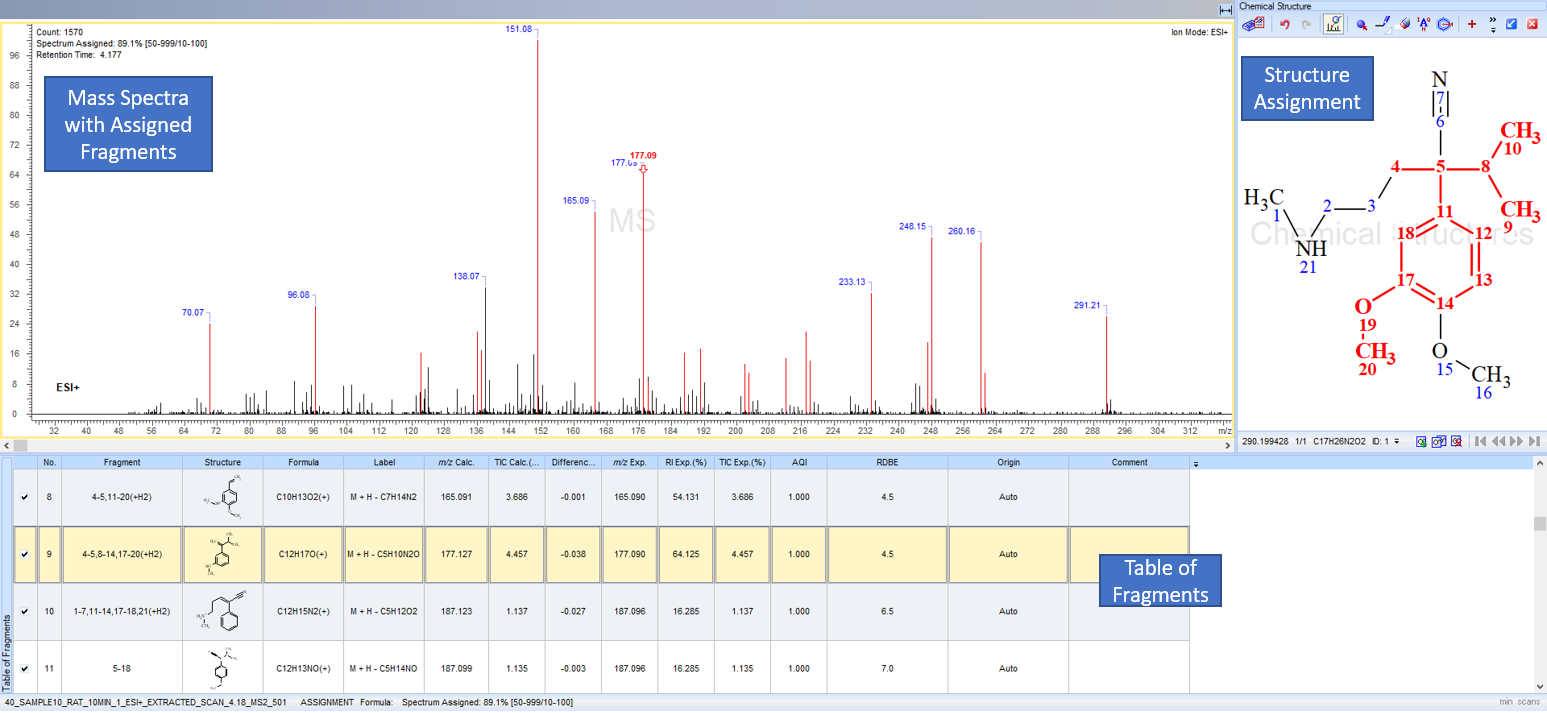Screen dimensions: 1547x713
Task: Click the AQI column header
Action: pyautogui.click(x=799, y=463)
